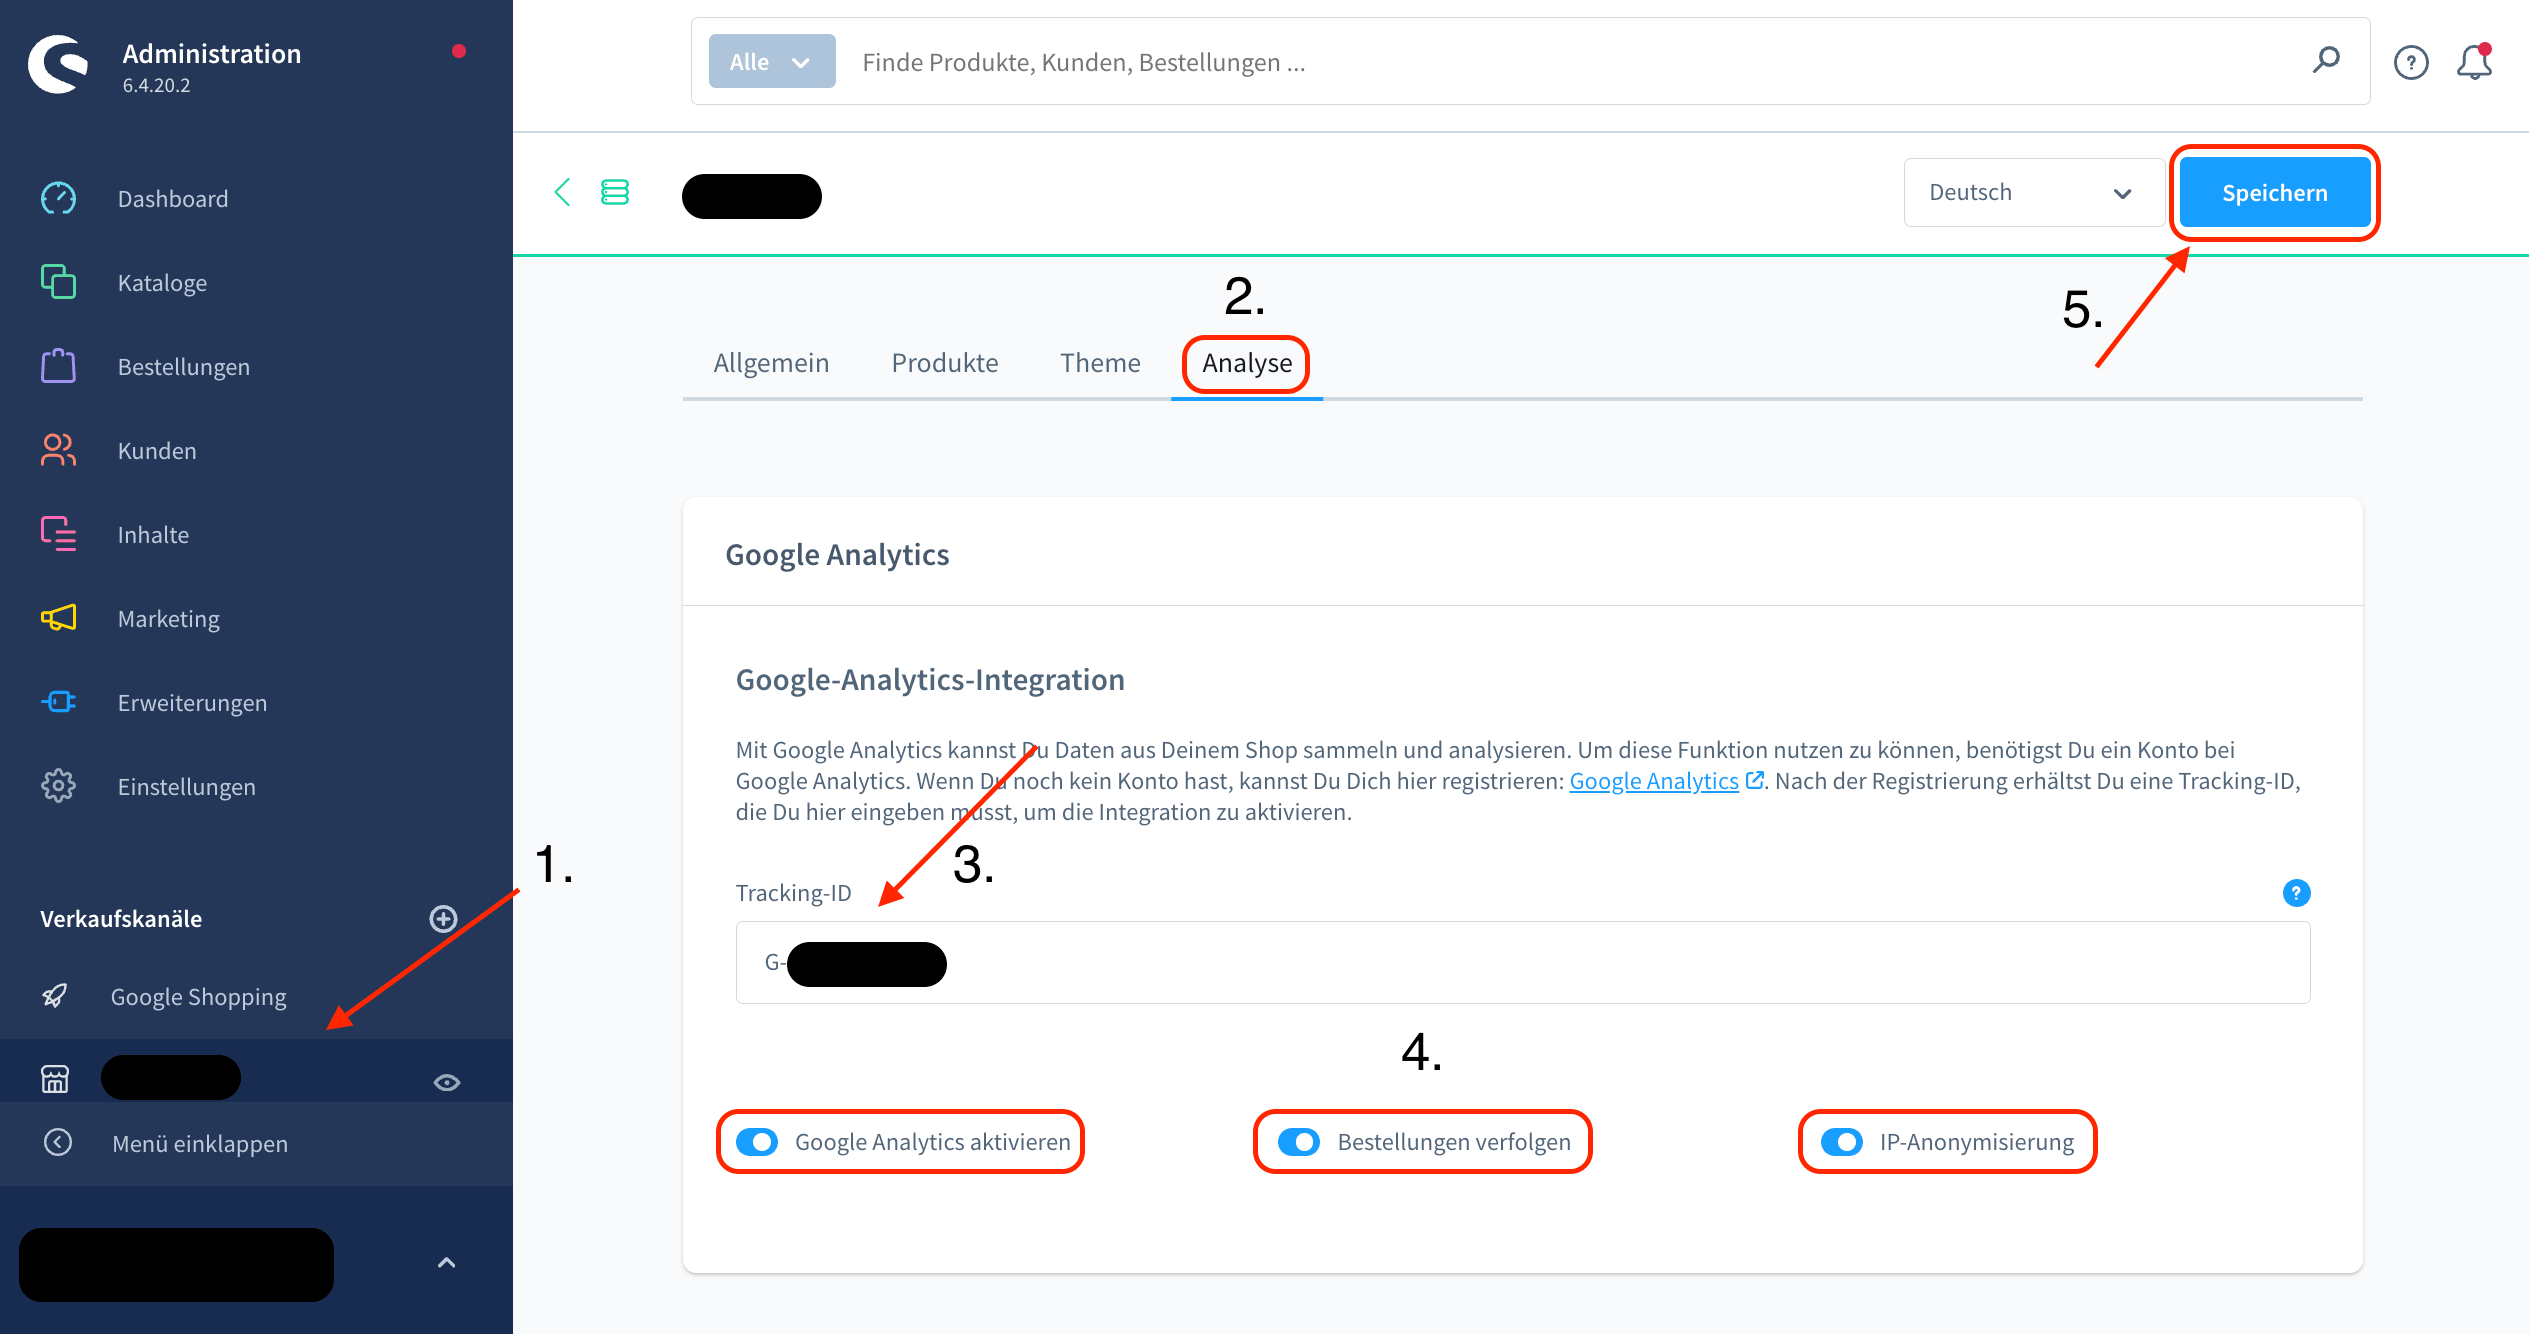The image size is (2529, 1334).
Task: Disable the Google Analytics aktivieren toggle
Action: point(757,1142)
